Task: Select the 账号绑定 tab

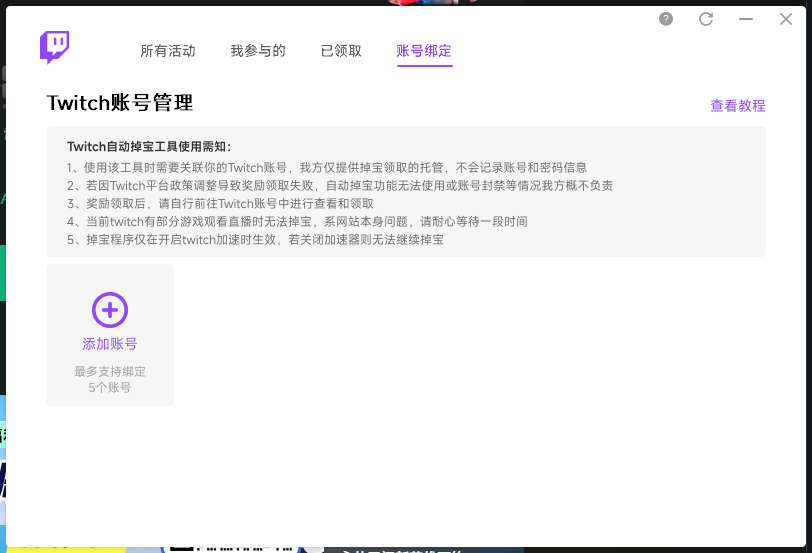Action: click(424, 51)
